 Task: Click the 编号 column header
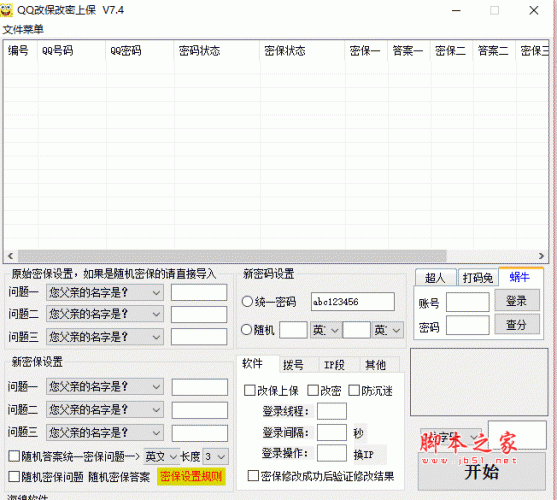[20, 51]
